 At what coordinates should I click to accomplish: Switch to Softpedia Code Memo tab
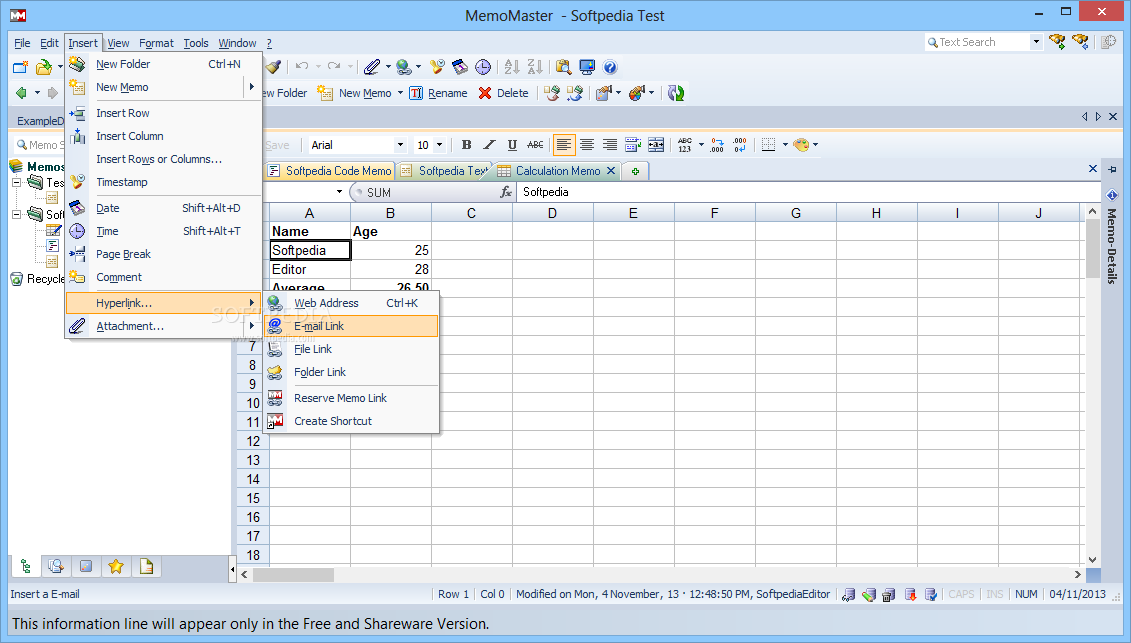tap(330, 171)
